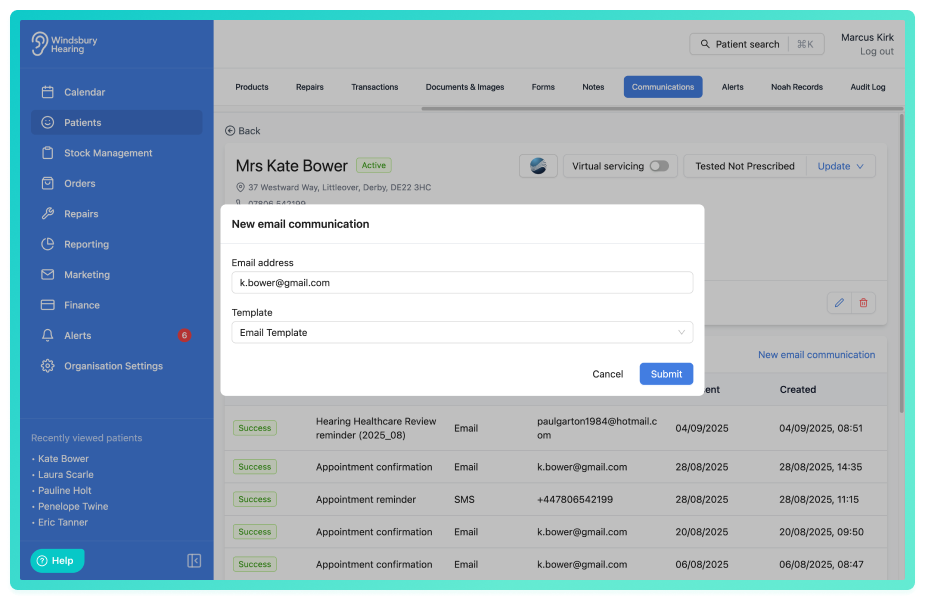The image size is (925, 600).
Task: Click the Stock Management clipboard icon
Action: [x=48, y=153]
